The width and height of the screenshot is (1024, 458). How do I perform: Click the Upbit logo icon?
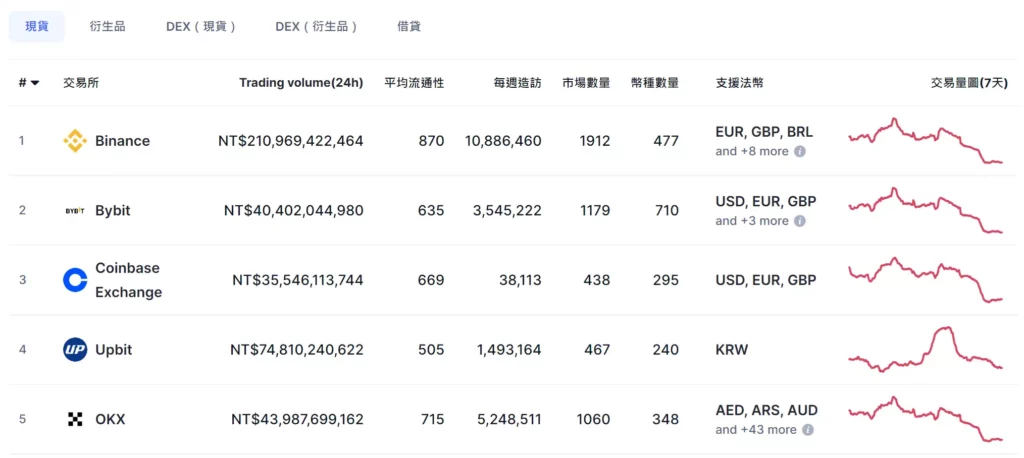75,350
